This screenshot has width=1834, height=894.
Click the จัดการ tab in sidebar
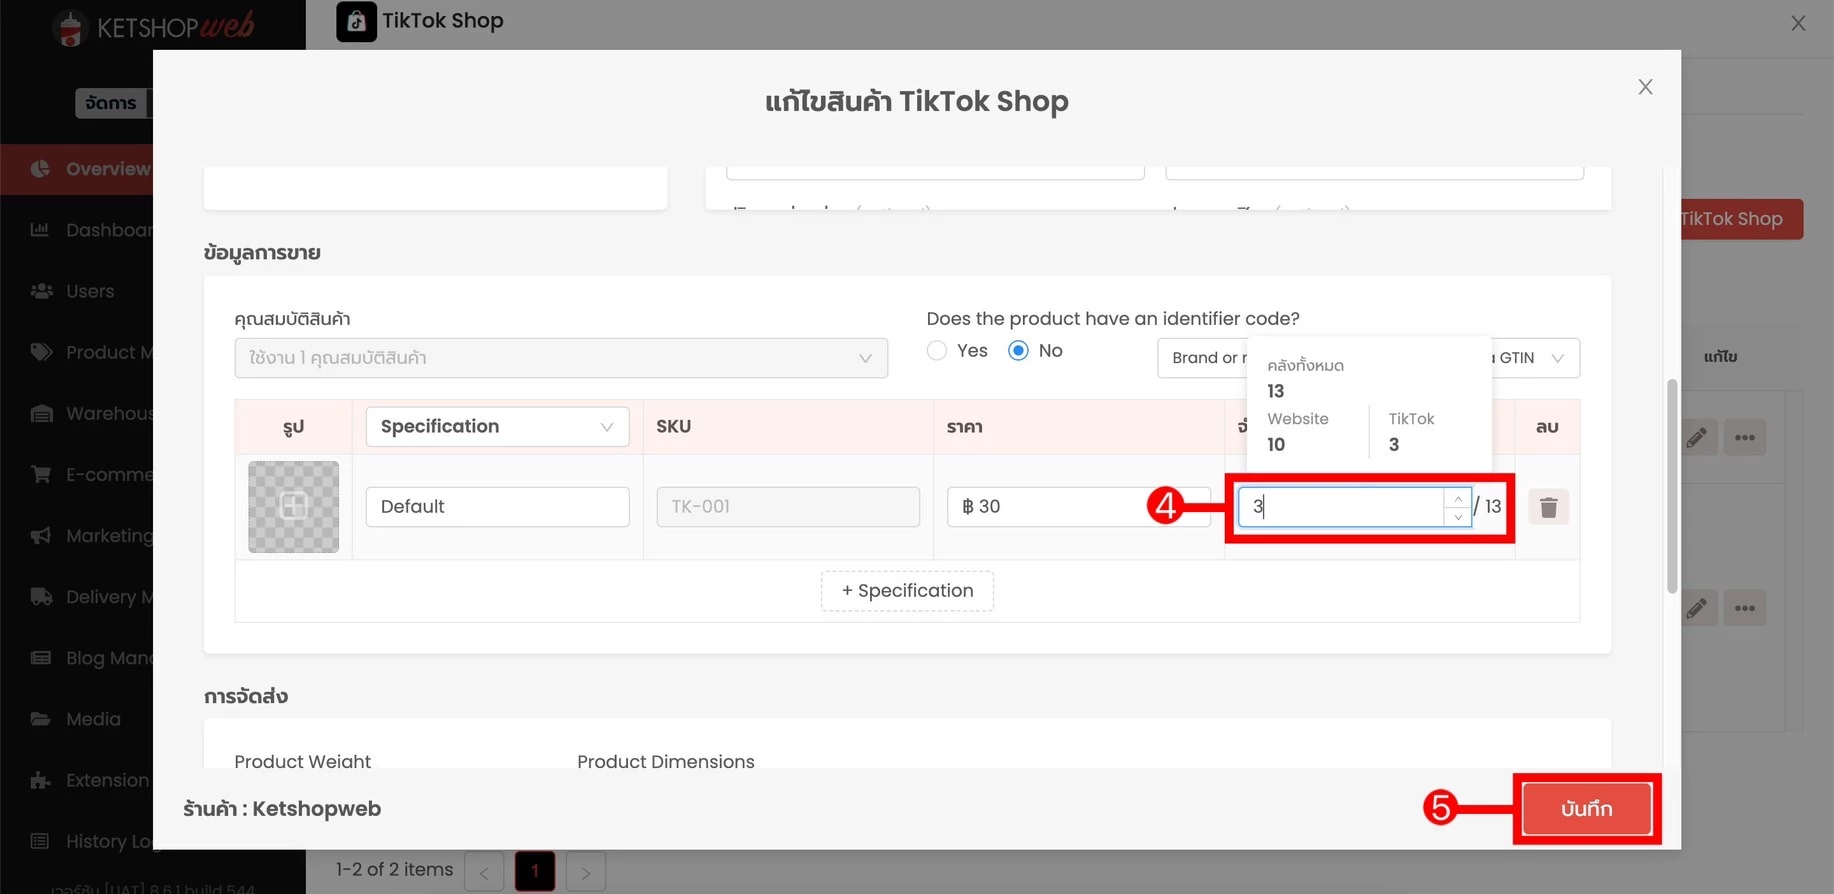click(113, 103)
